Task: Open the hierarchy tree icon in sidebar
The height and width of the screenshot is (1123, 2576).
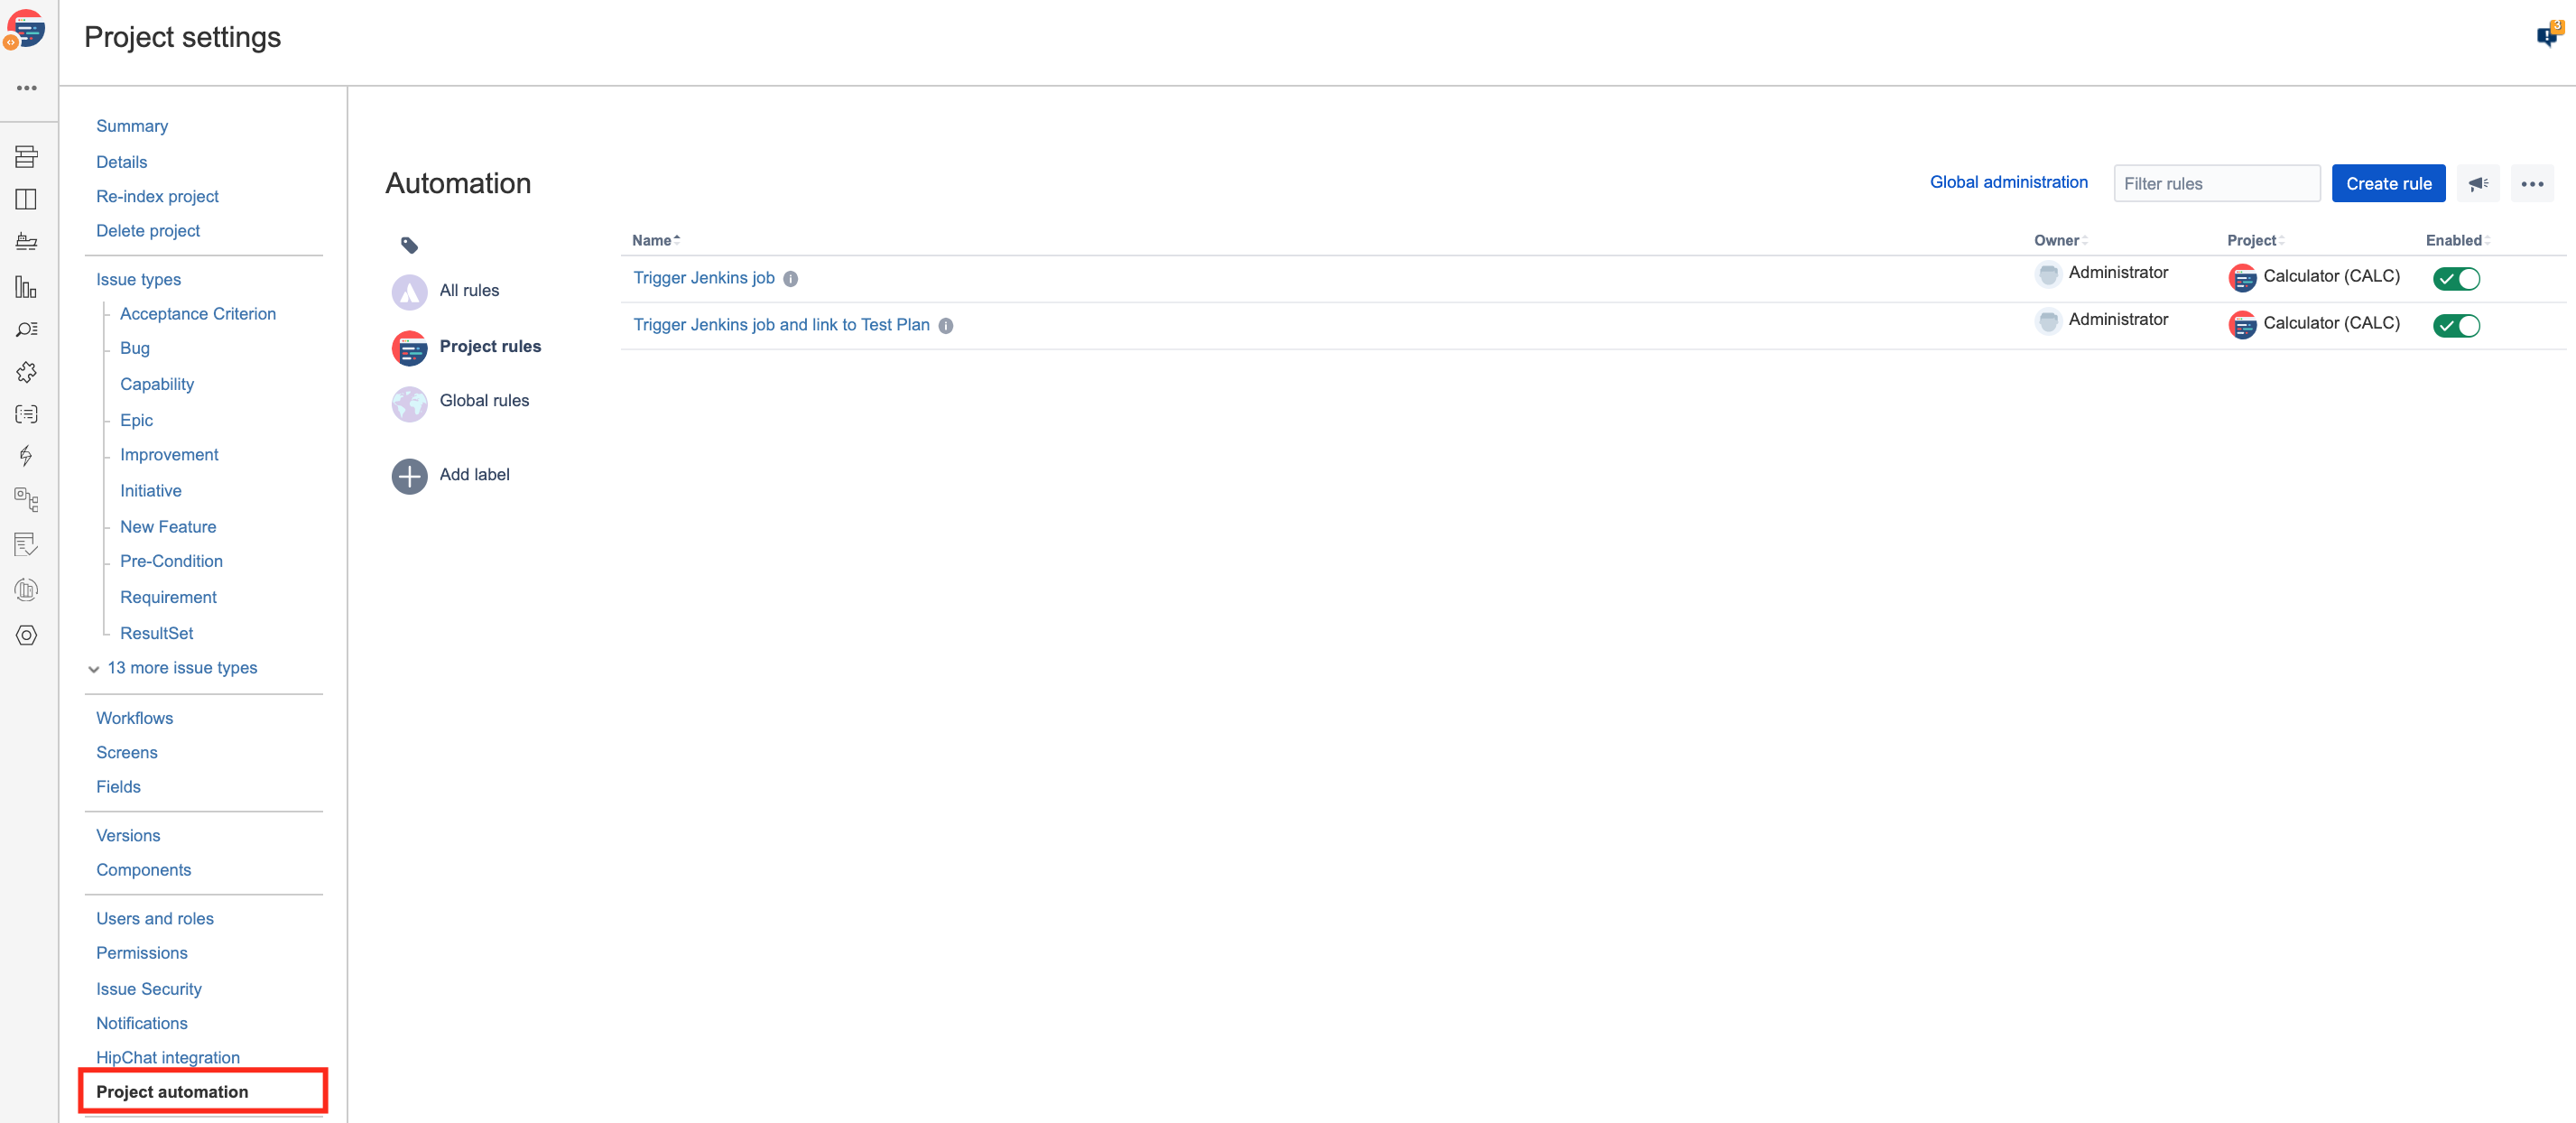Action: [27, 499]
